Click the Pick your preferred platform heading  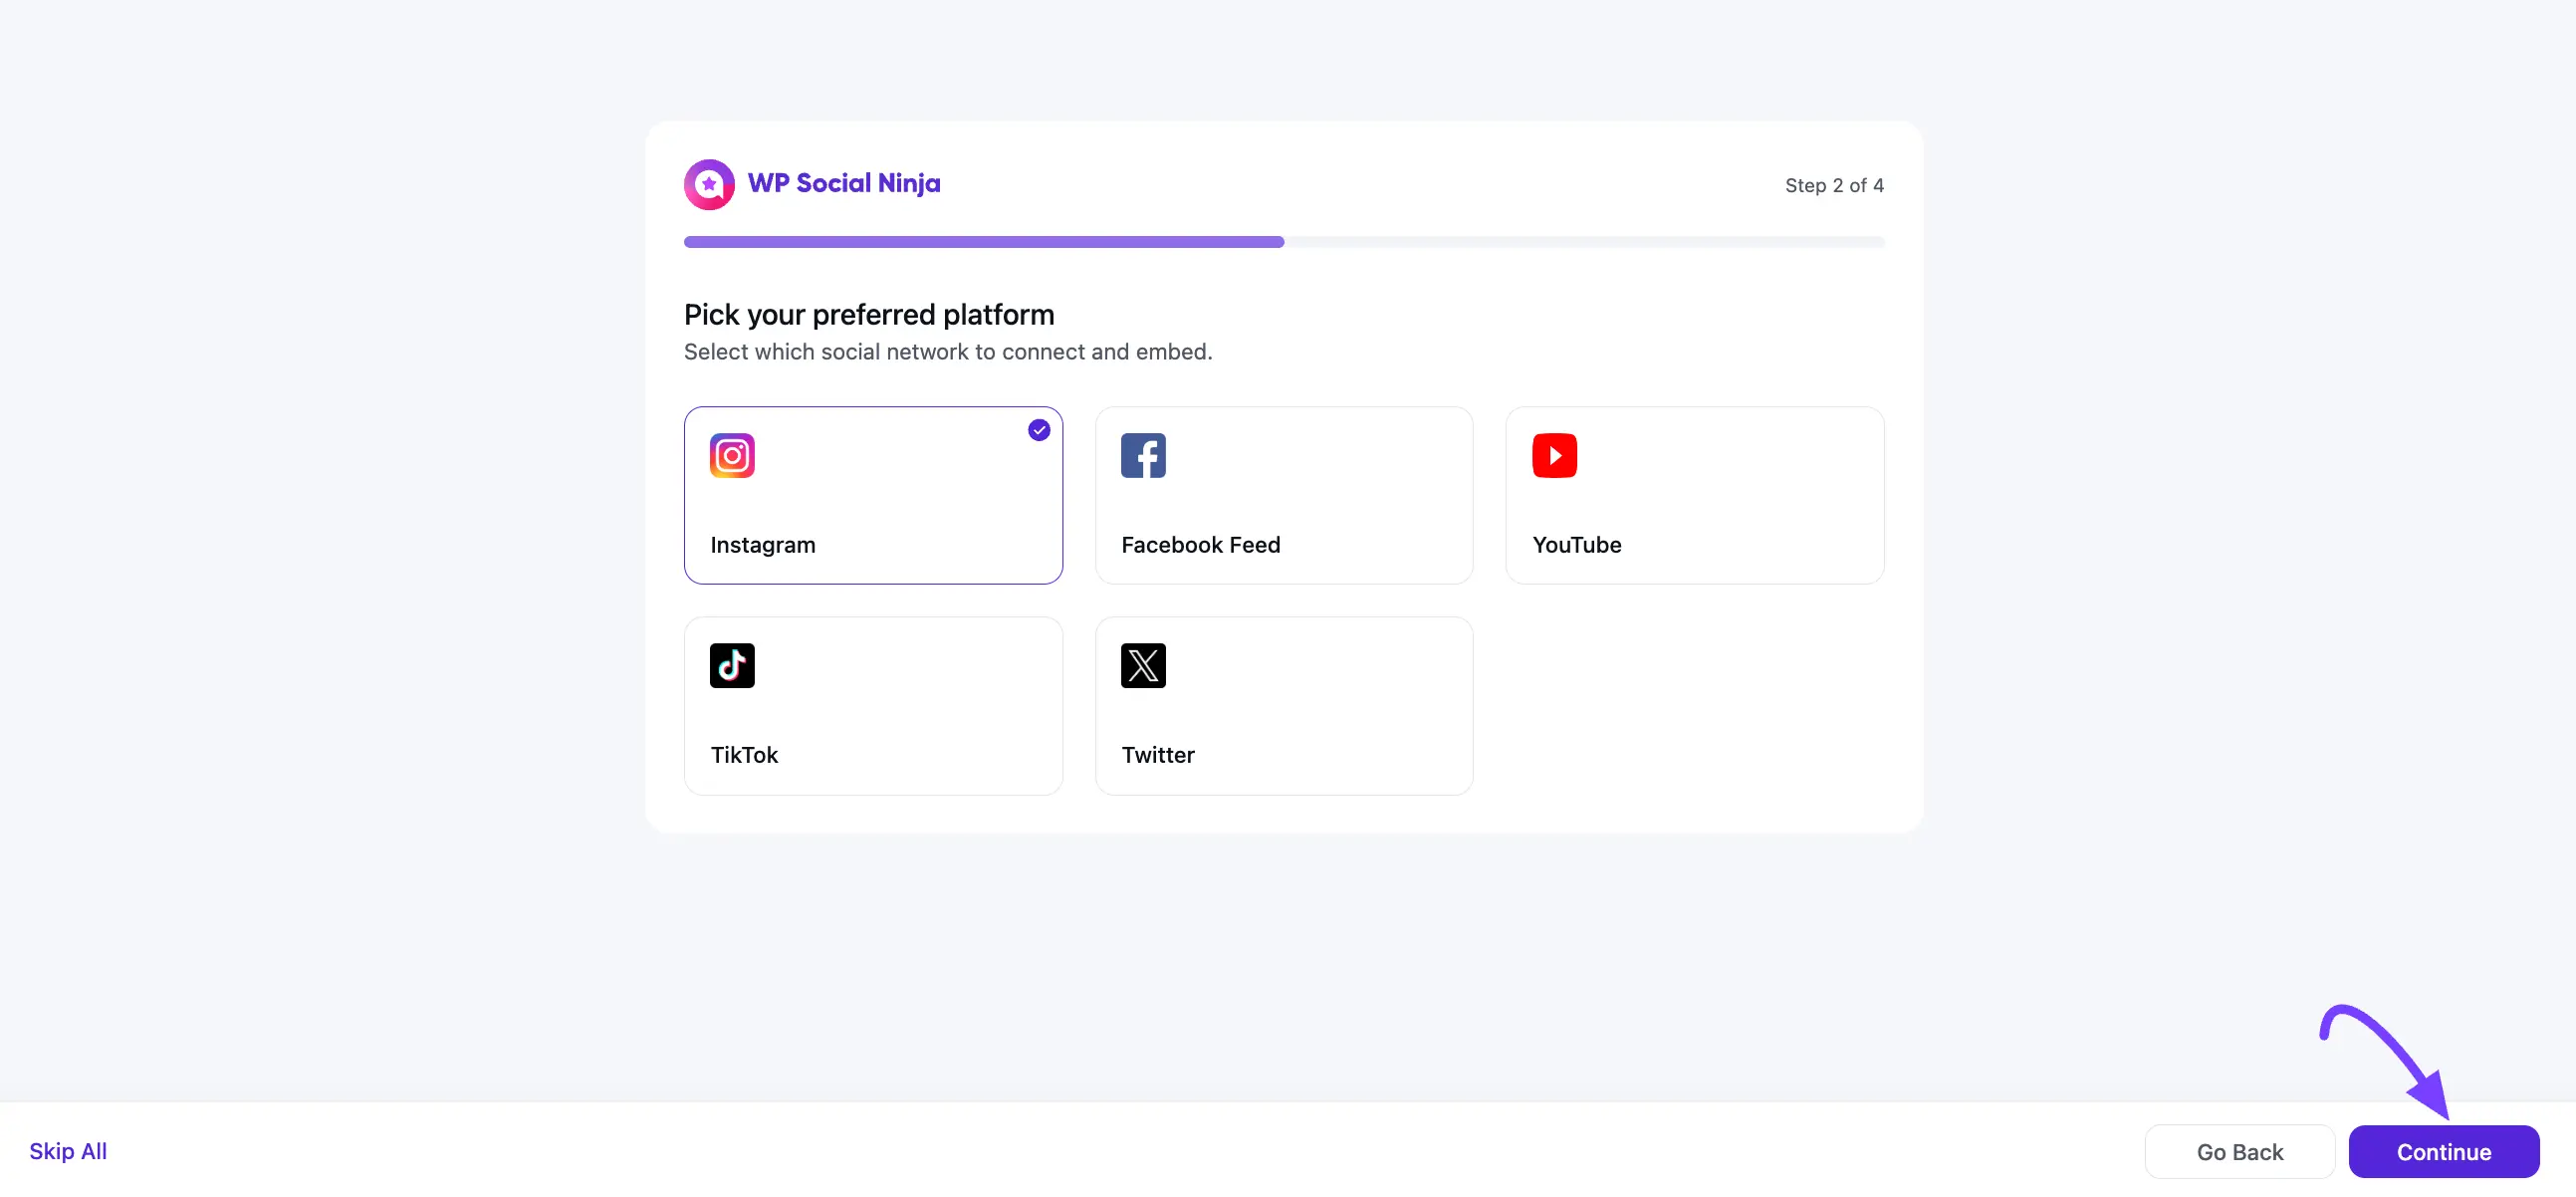coord(868,314)
